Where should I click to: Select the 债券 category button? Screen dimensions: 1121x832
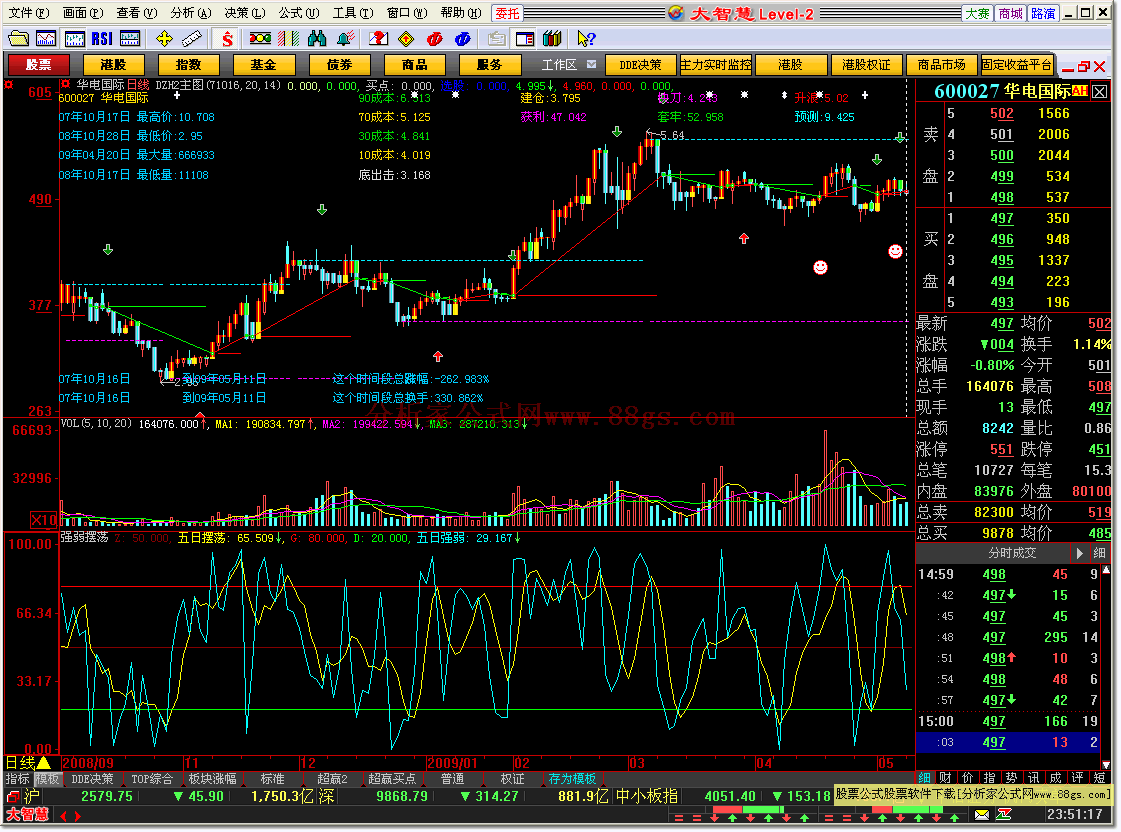[340, 65]
